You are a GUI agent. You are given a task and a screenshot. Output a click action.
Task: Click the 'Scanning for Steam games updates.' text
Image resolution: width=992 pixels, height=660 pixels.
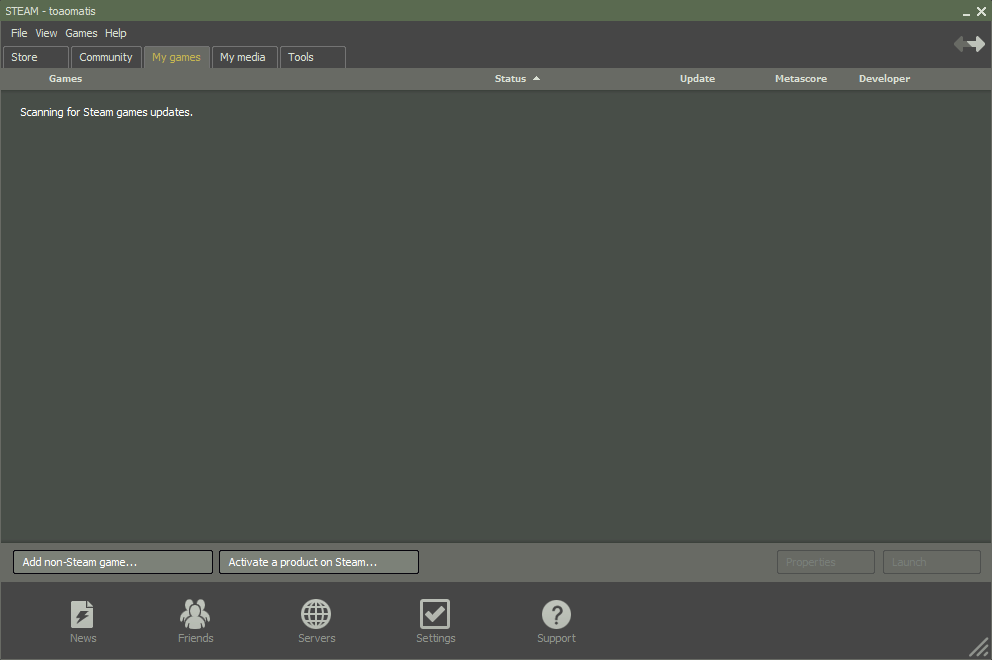point(106,112)
